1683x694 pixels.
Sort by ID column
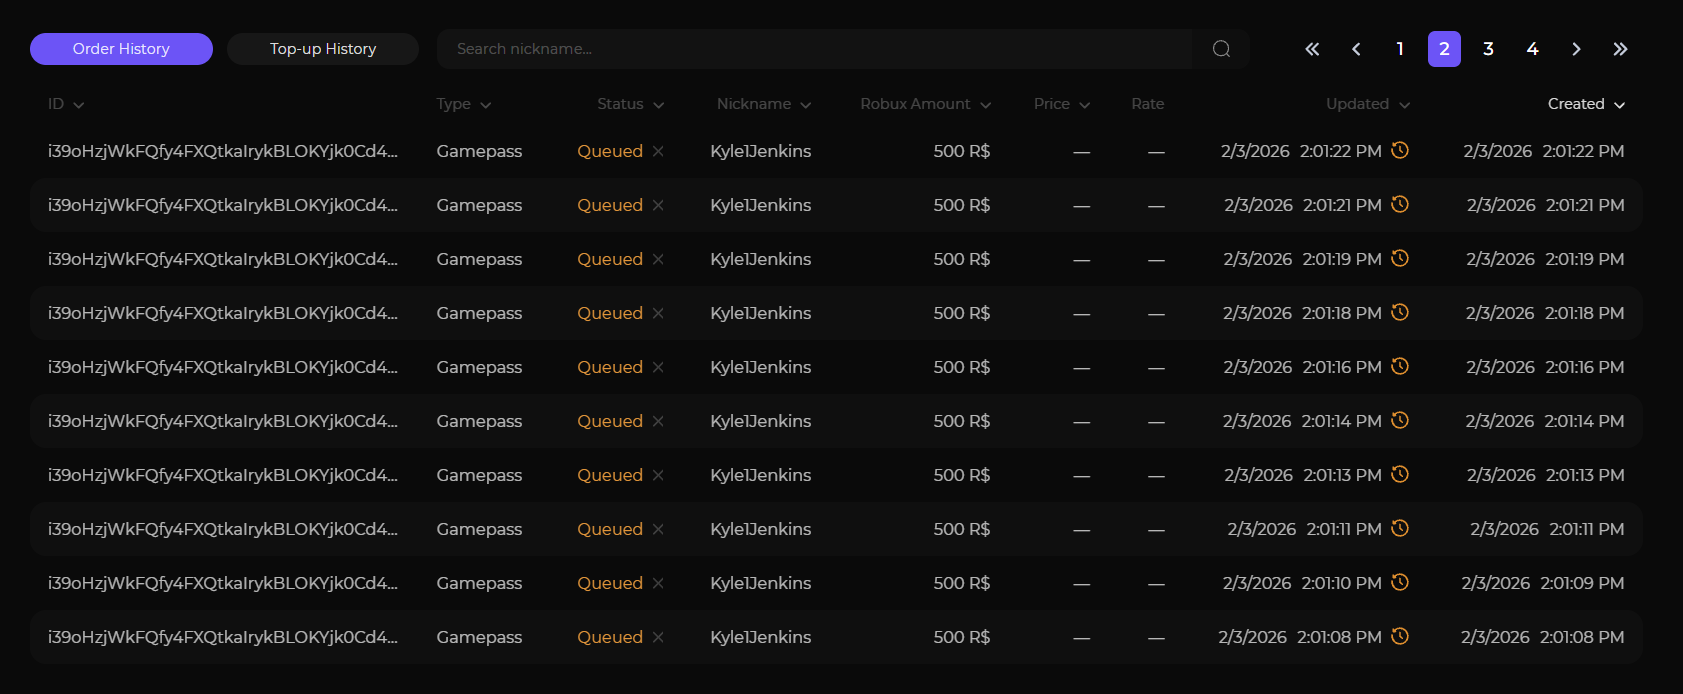pos(66,104)
